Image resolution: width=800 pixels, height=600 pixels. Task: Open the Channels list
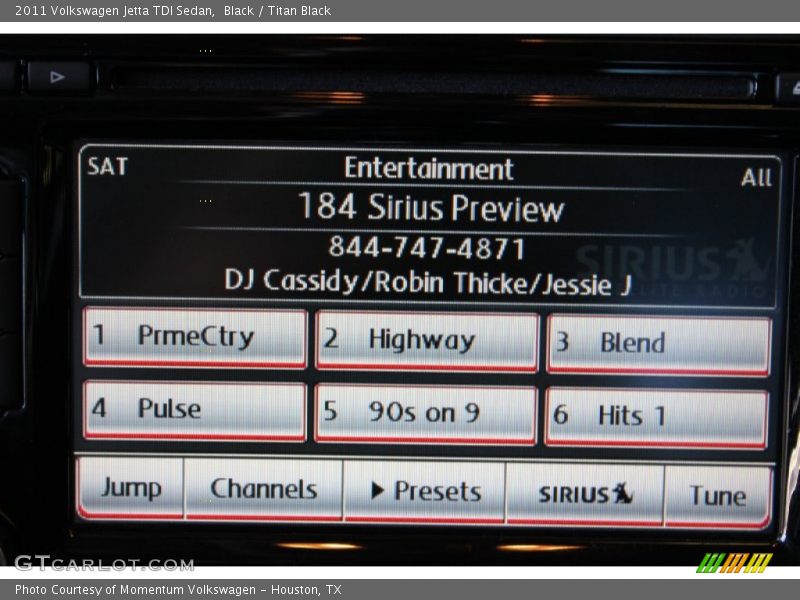pos(264,489)
